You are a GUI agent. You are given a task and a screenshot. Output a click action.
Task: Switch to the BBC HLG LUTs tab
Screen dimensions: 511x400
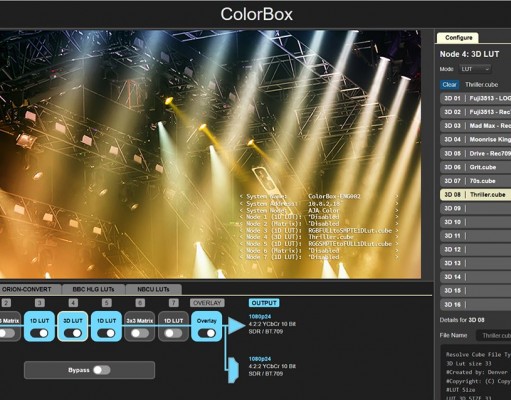point(93,289)
